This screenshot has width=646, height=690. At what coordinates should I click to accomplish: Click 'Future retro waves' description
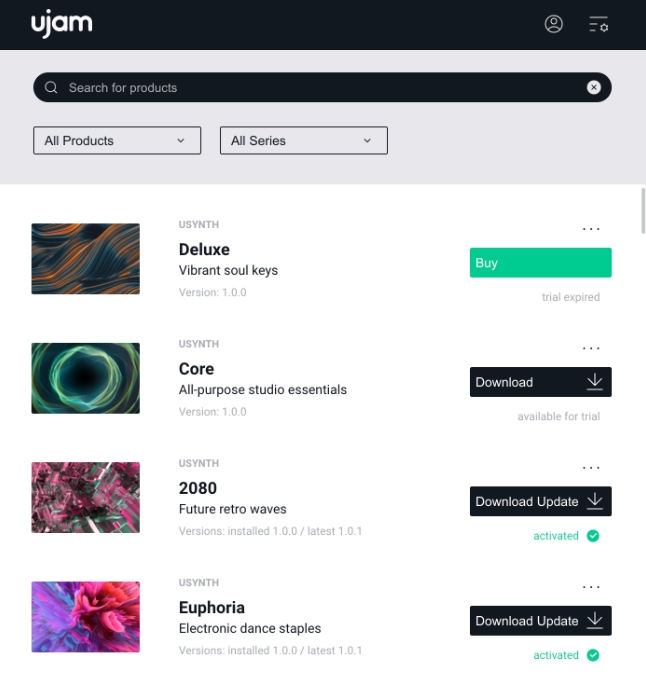(232, 509)
